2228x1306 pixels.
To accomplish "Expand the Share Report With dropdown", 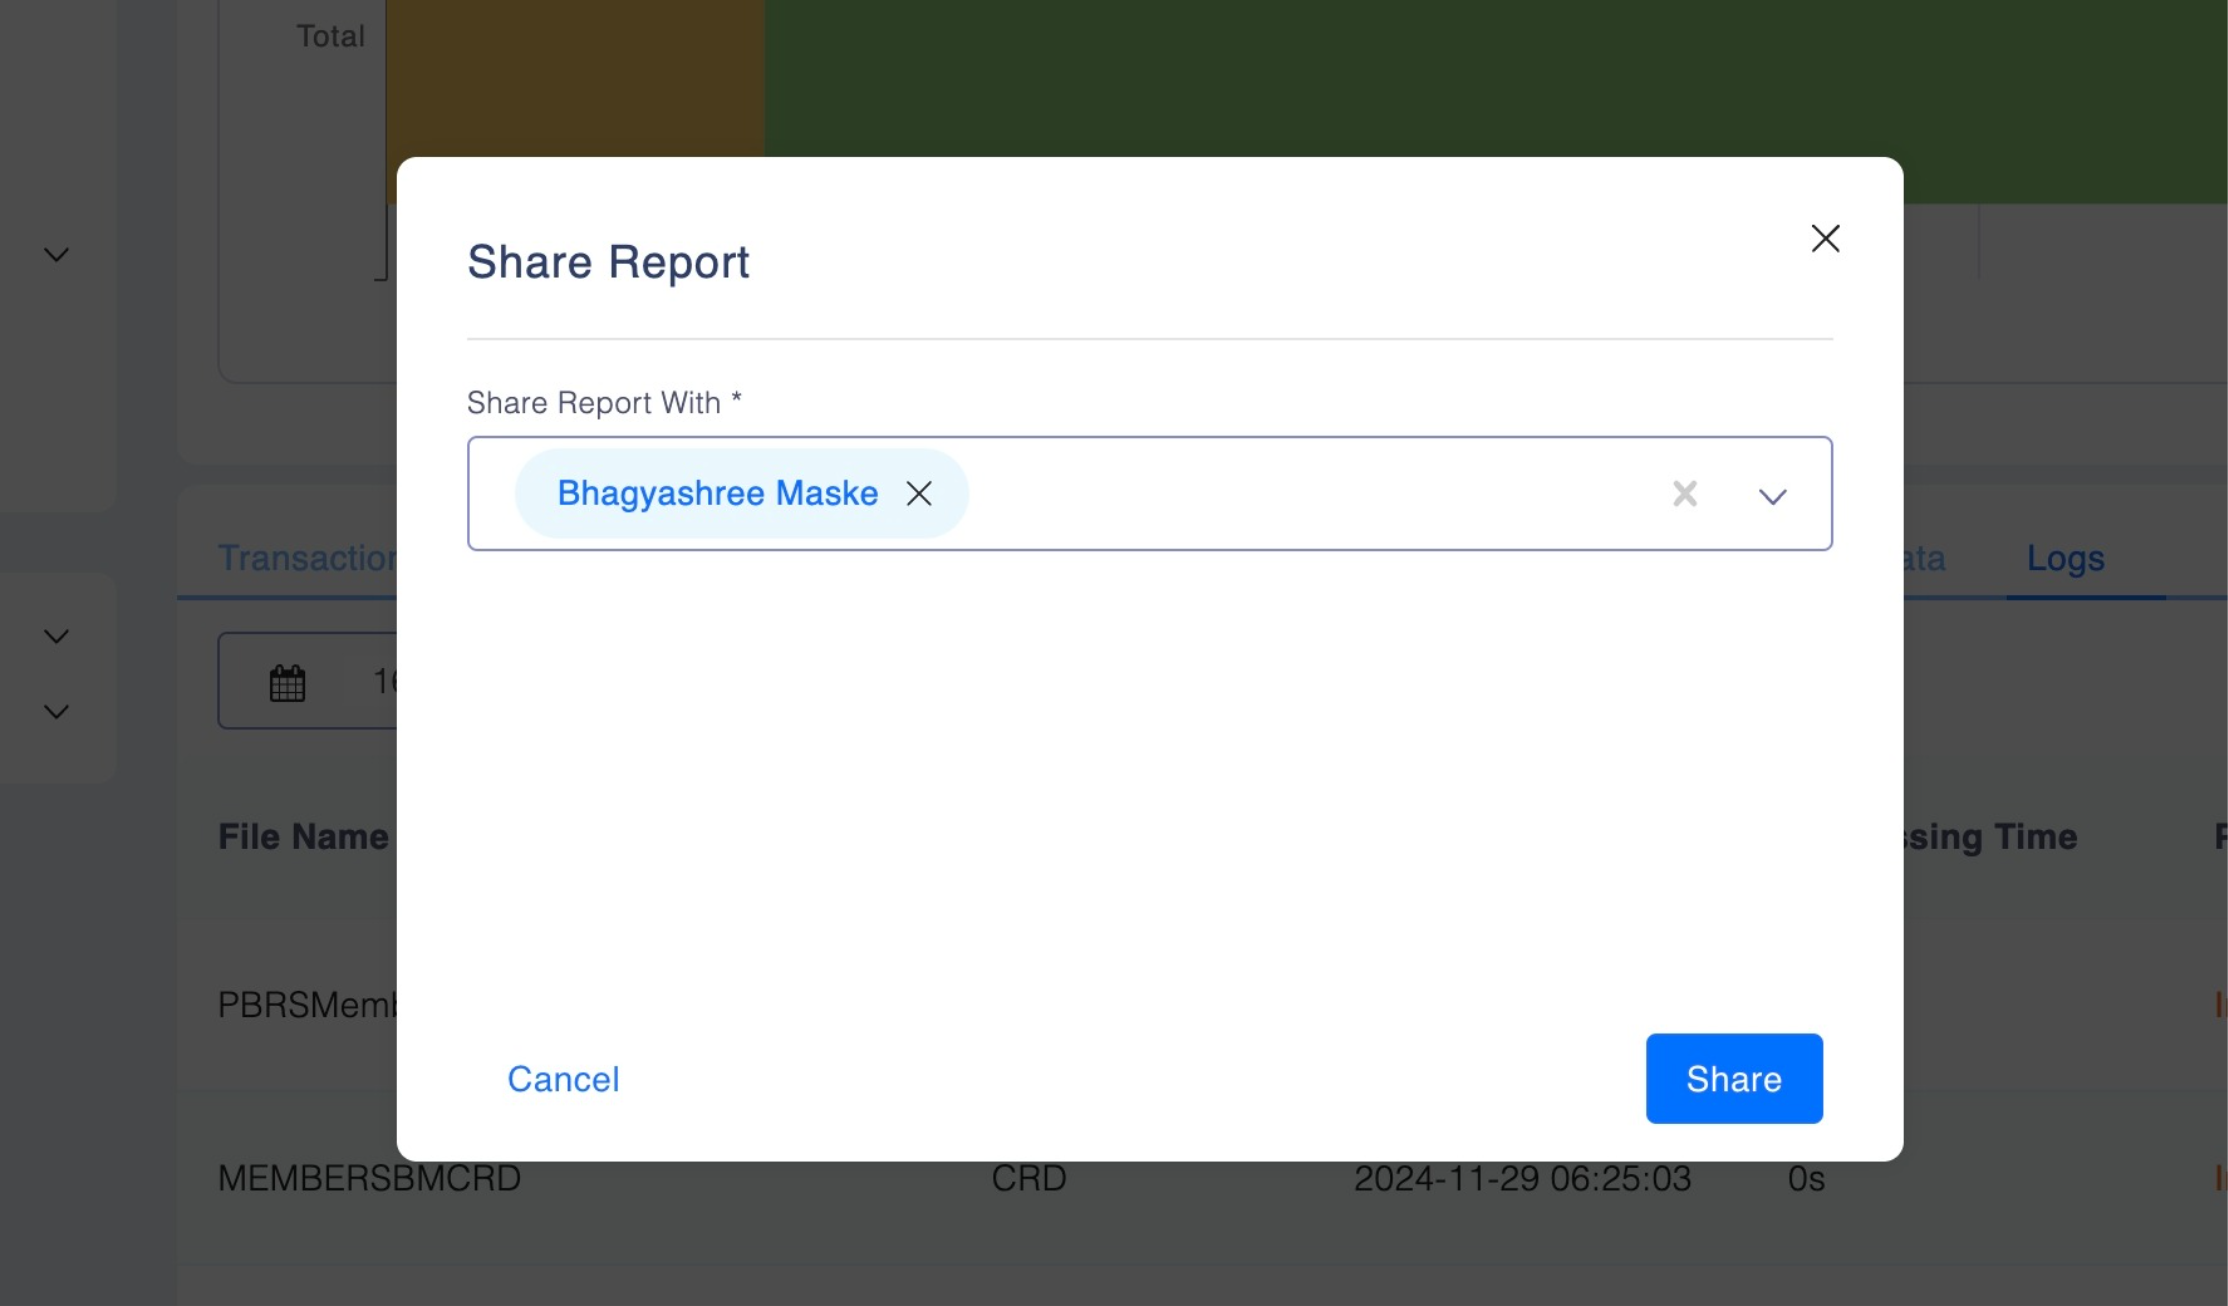I will point(1772,496).
